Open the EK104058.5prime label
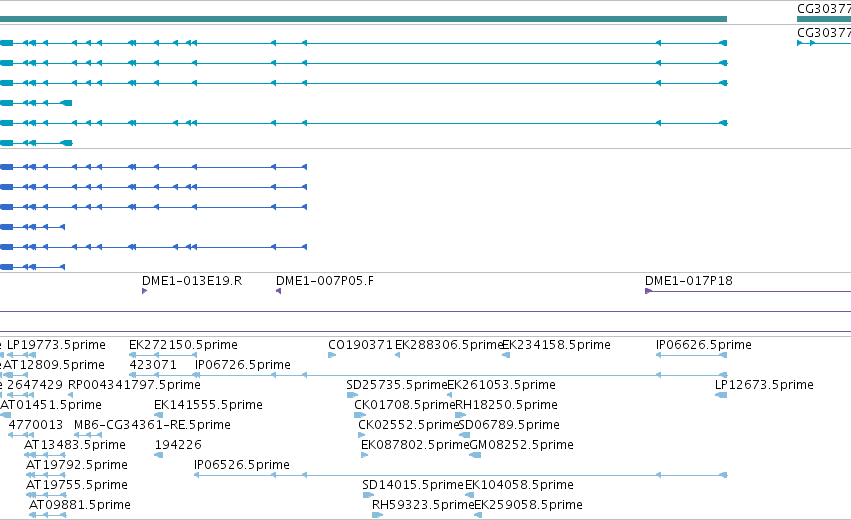 pos(519,485)
